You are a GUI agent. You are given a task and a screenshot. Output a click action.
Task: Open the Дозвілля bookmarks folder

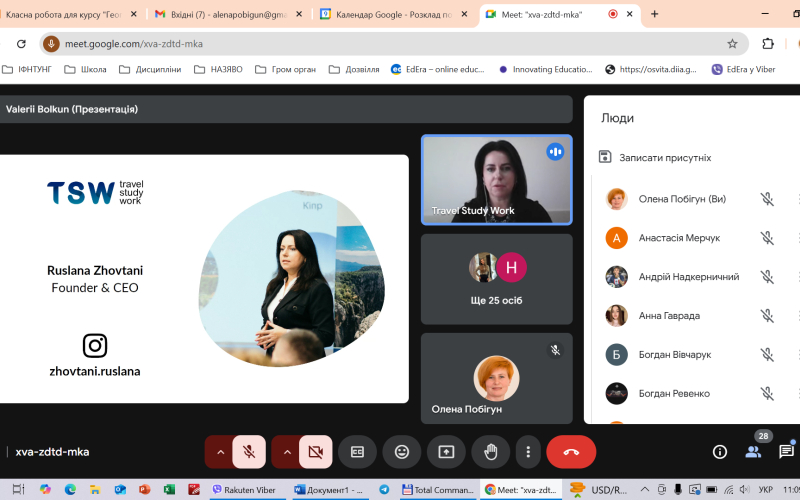(354, 69)
